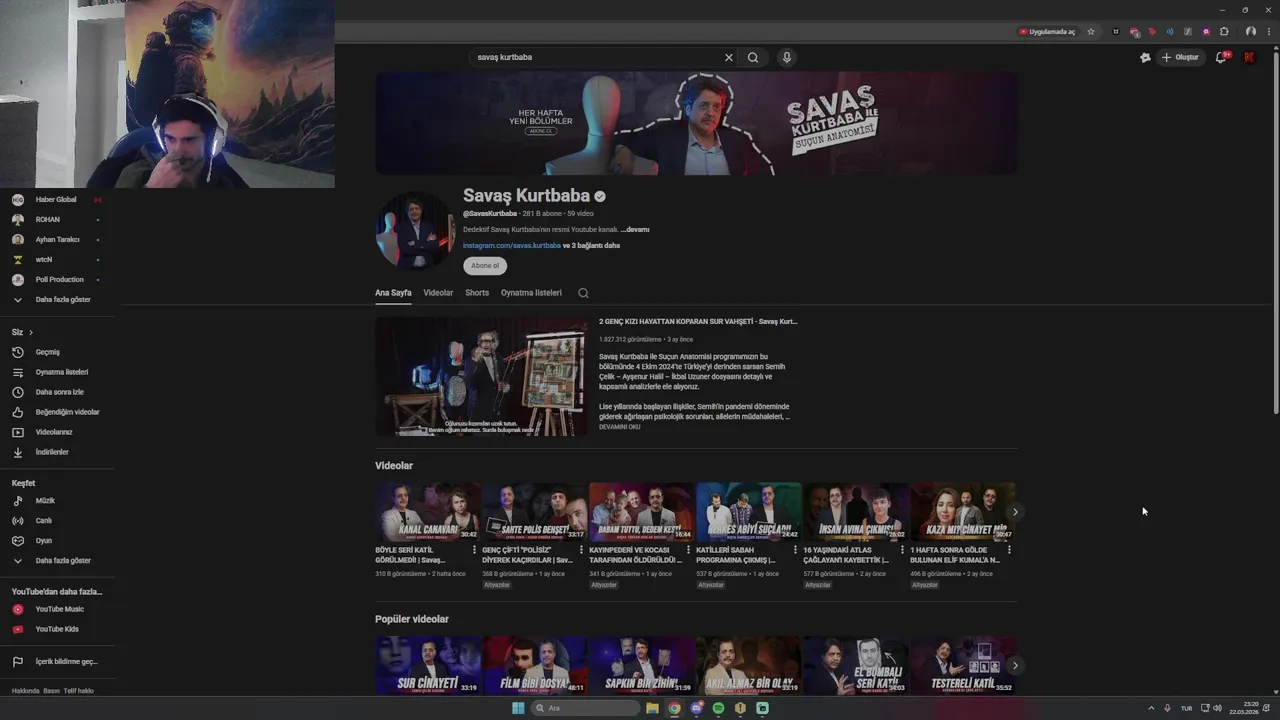This screenshot has height=720, width=1280.
Task: Open the Siz section chevron
Action: pyautogui.click(x=31, y=332)
